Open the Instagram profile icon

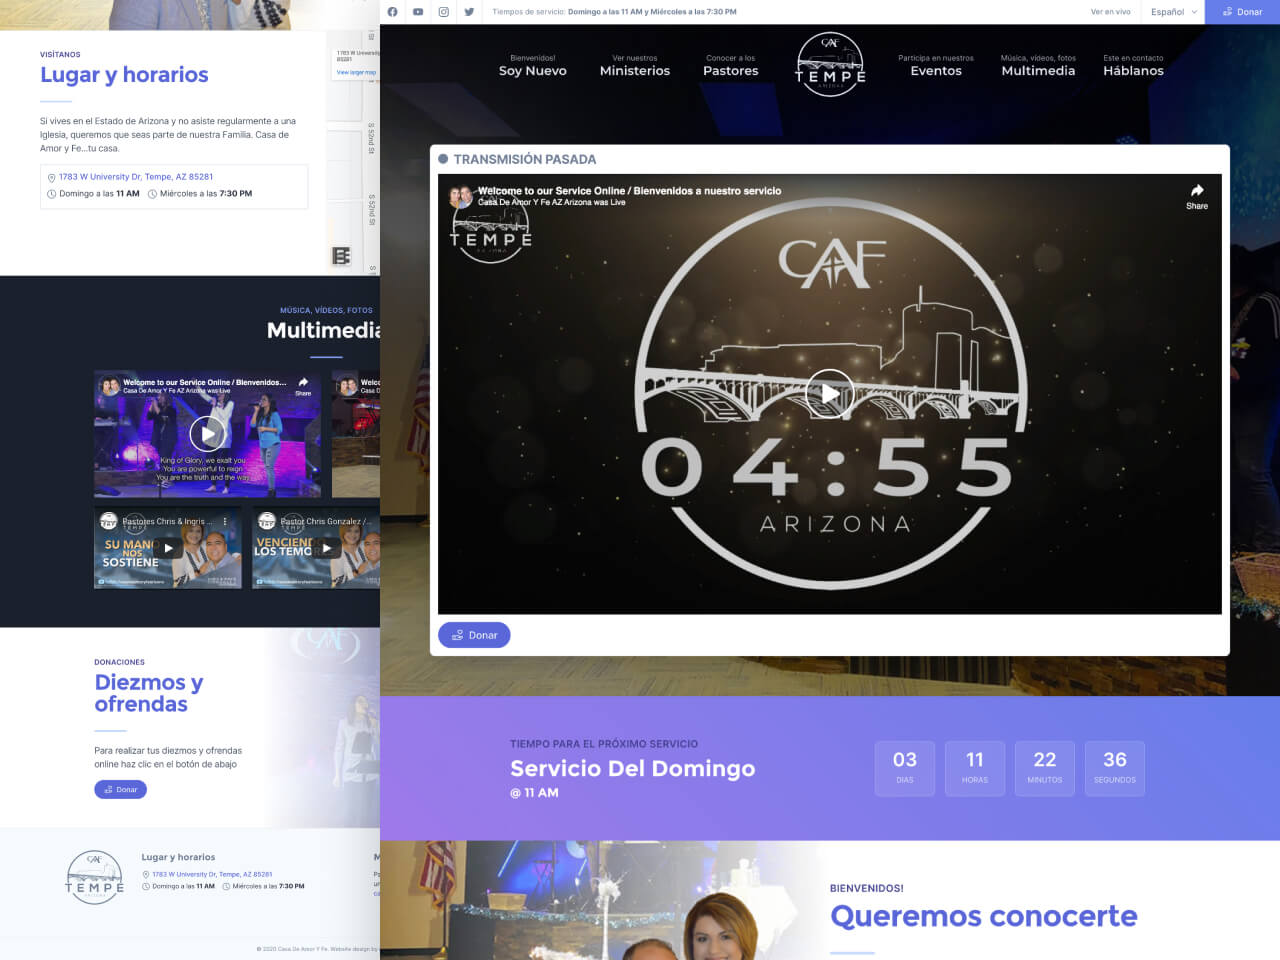click(443, 12)
